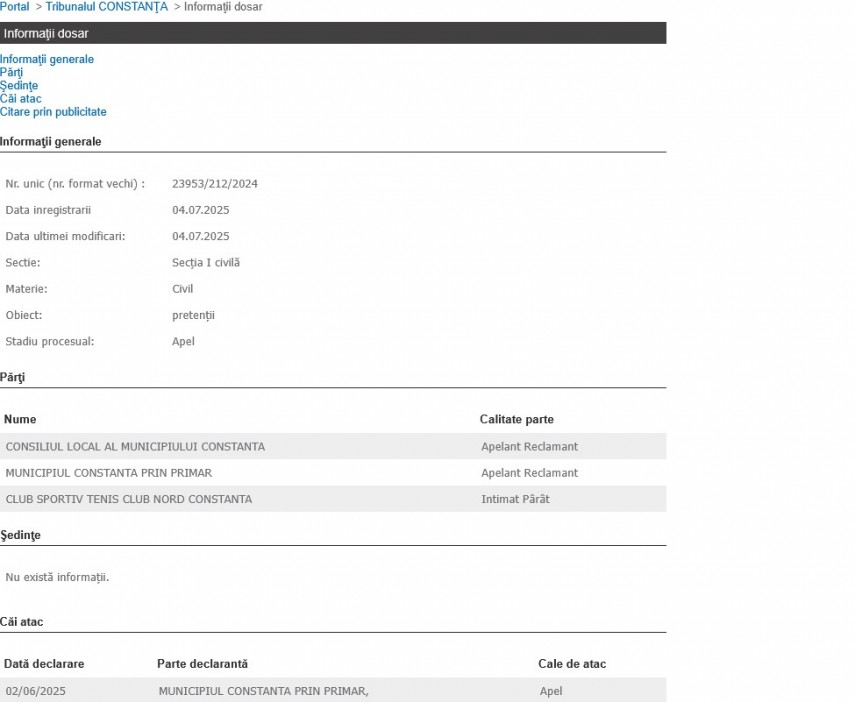Jump to the Ședințe anchor link
The image size is (855, 702).
[19, 86]
